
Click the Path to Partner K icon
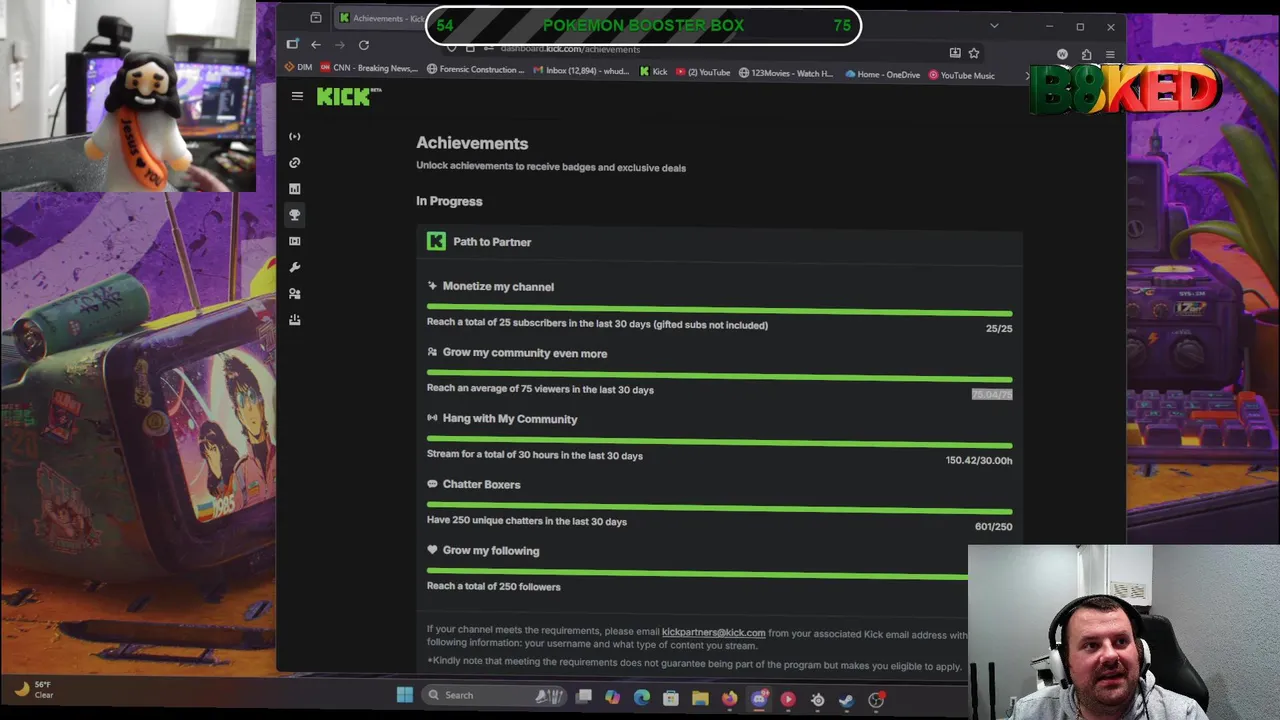click(x=436, y=241)
